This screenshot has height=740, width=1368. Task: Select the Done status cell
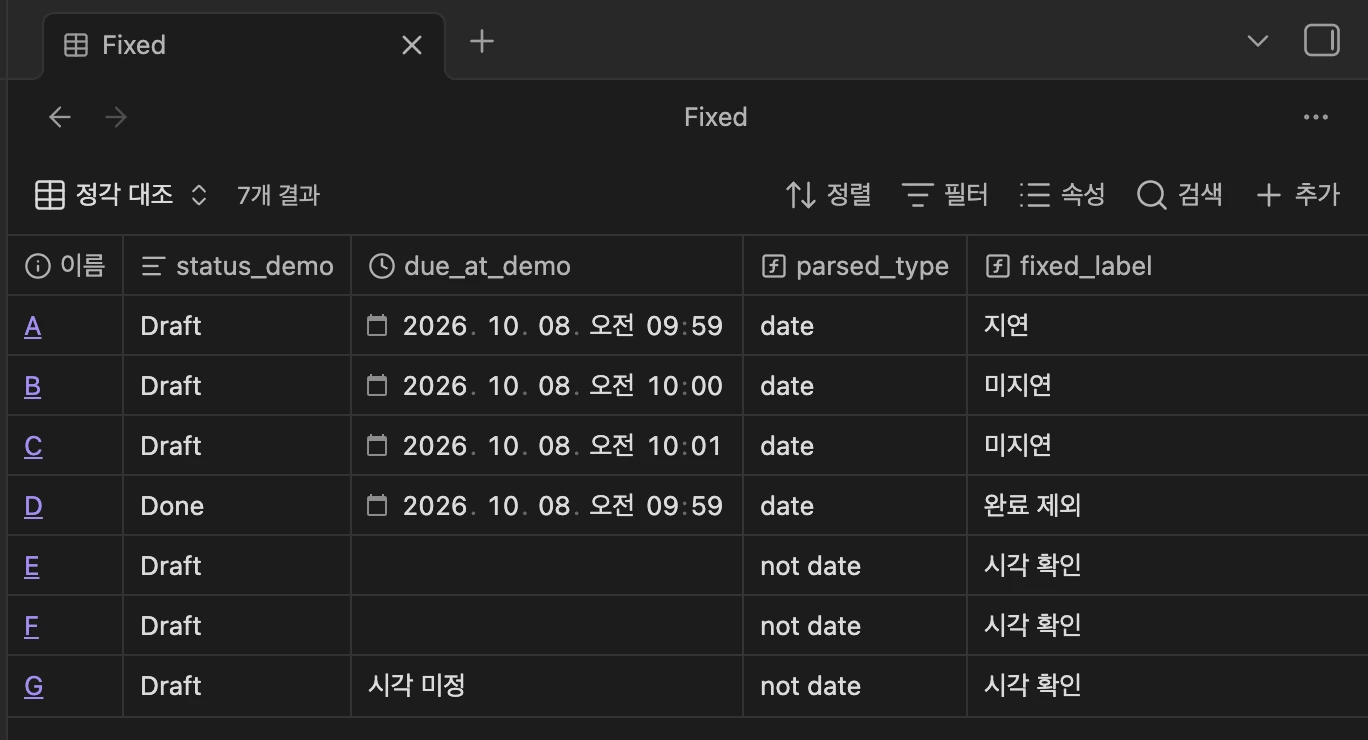(237, 506)
